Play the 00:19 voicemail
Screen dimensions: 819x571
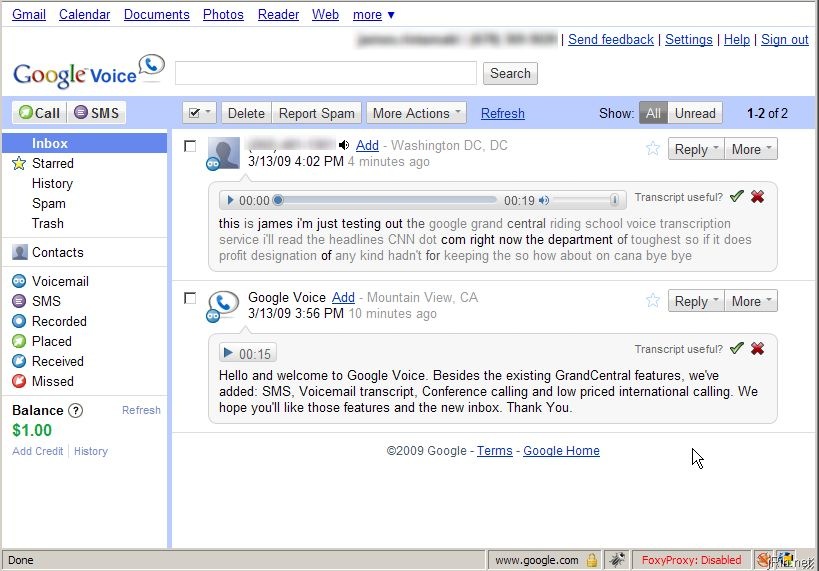(x=230, y=200)
